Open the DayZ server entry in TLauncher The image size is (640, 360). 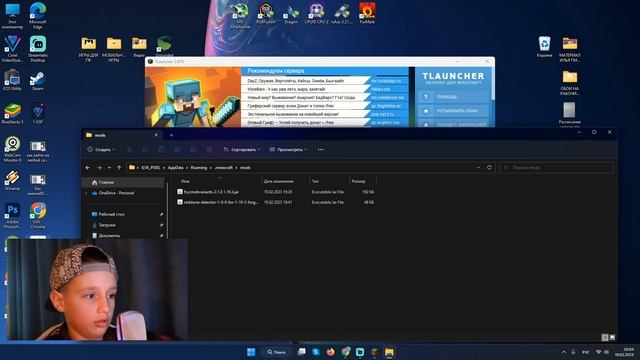point(324,81)
